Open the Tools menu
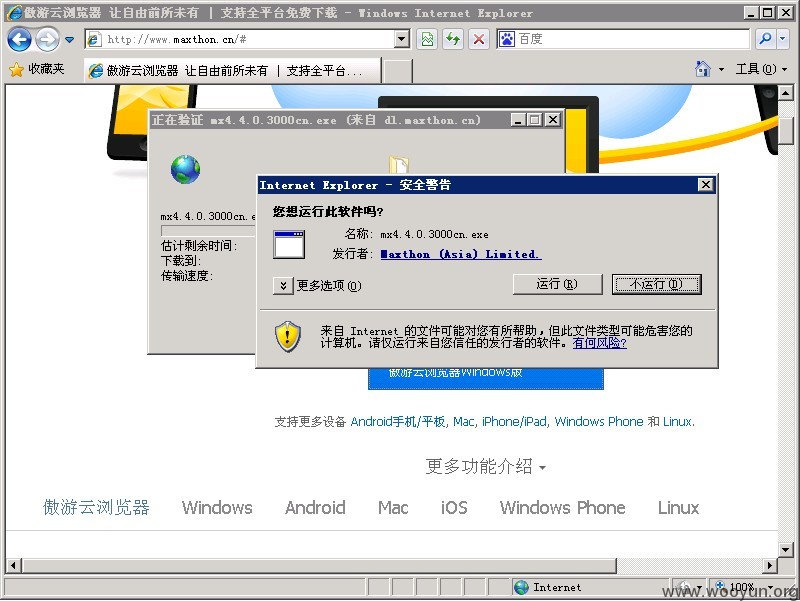This screenshot has height=601, width=800. coord(761,69)
